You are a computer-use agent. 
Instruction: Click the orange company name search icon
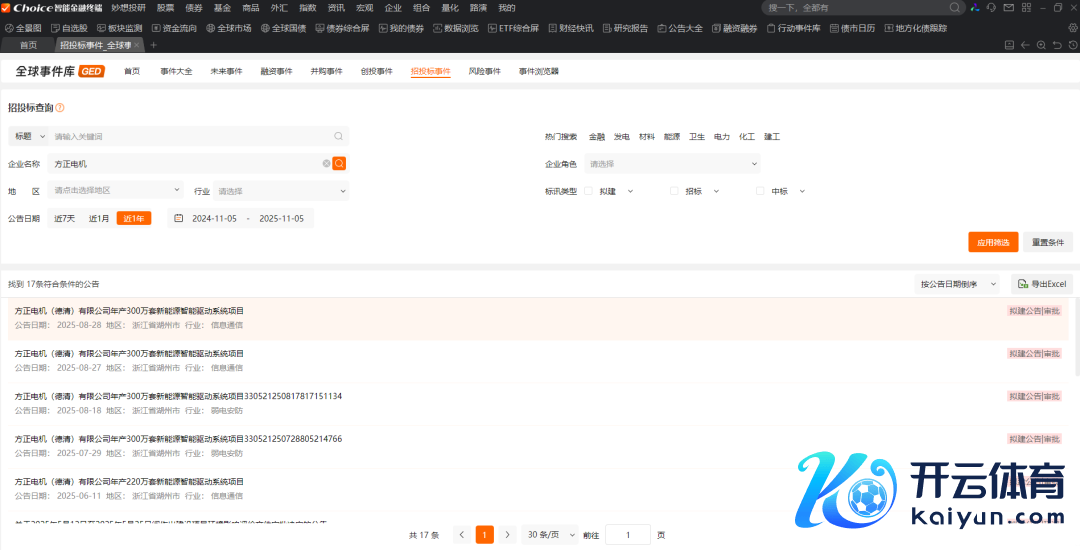click(x=339, y=163)
